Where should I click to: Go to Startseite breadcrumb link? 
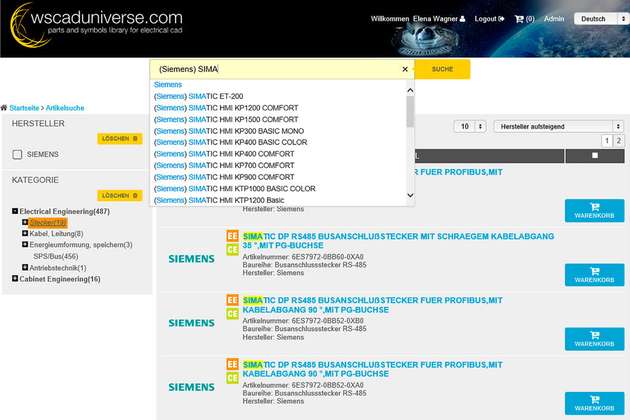25,108
